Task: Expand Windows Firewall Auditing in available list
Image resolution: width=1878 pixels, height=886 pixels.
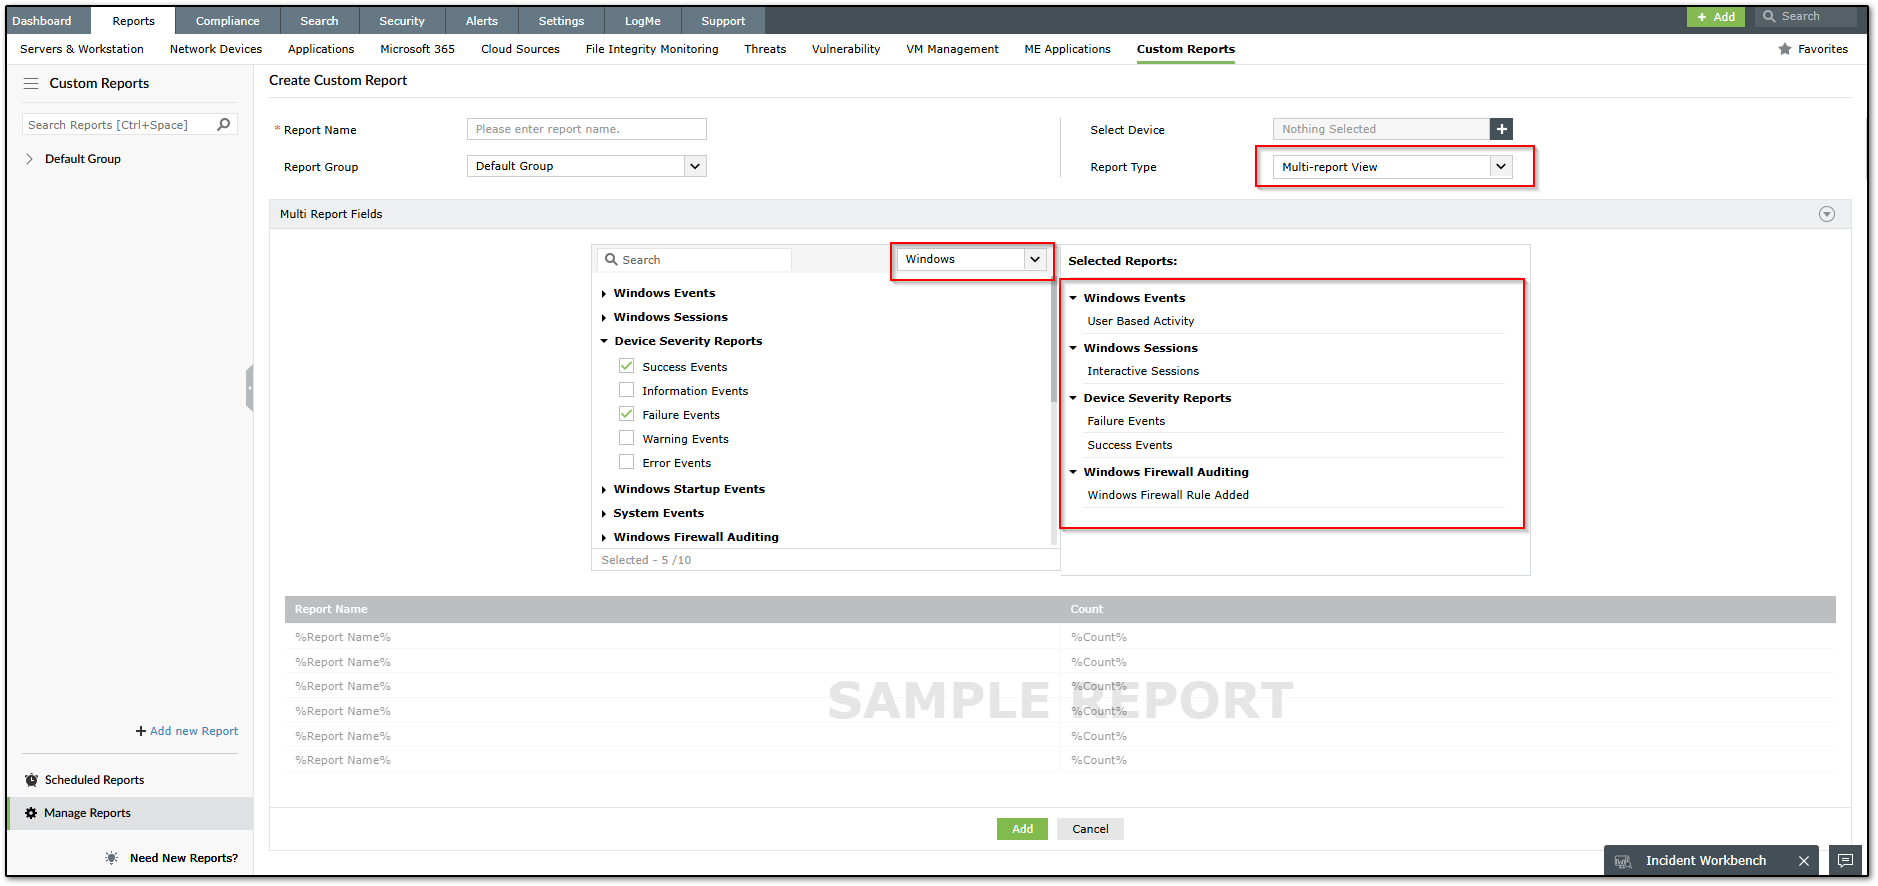Action: coord(604,538)
